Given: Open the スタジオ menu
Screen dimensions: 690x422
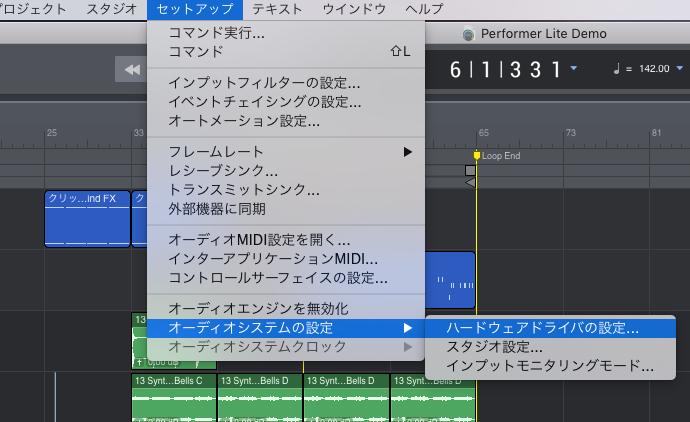Looking at the screenshot, I should [111, 9].
